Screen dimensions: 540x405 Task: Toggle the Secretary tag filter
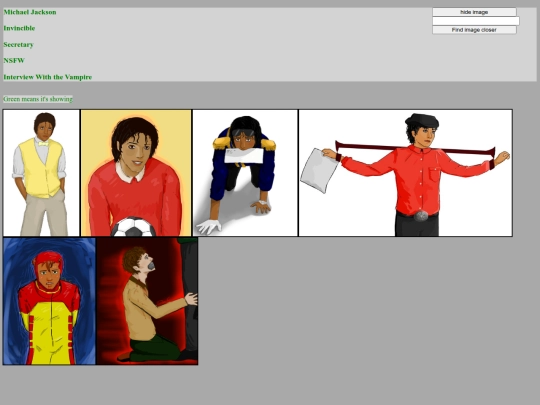[19, 45]
